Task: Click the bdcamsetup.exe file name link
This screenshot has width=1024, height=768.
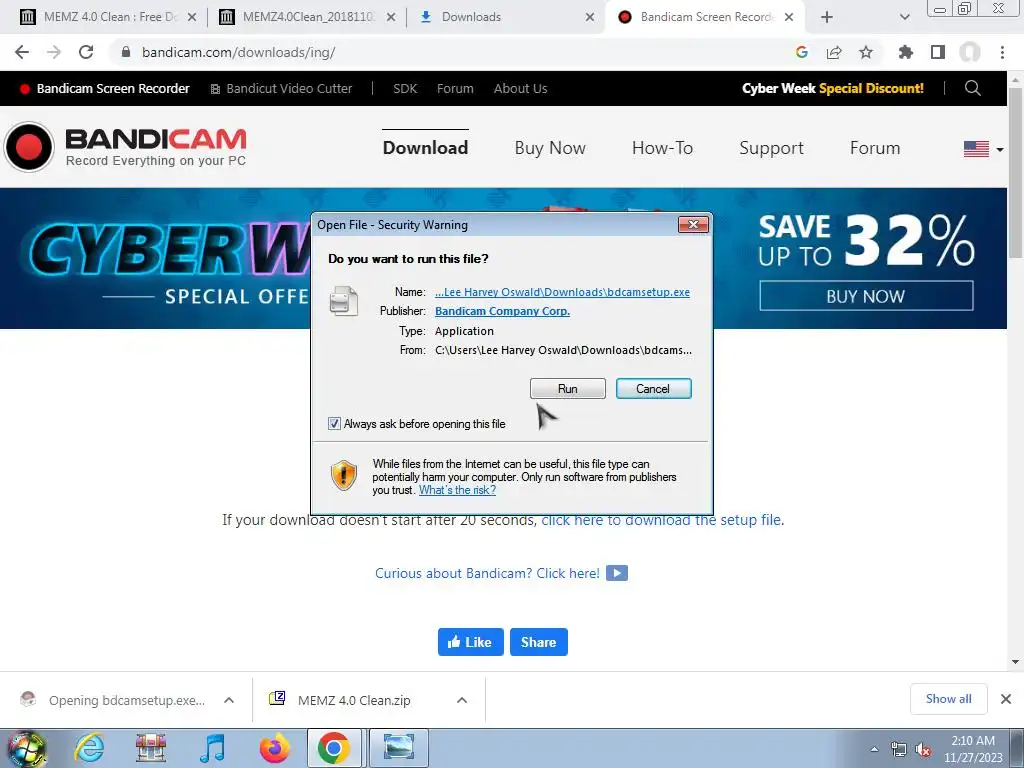Action: pyautogui.click(x=562, y=292)
